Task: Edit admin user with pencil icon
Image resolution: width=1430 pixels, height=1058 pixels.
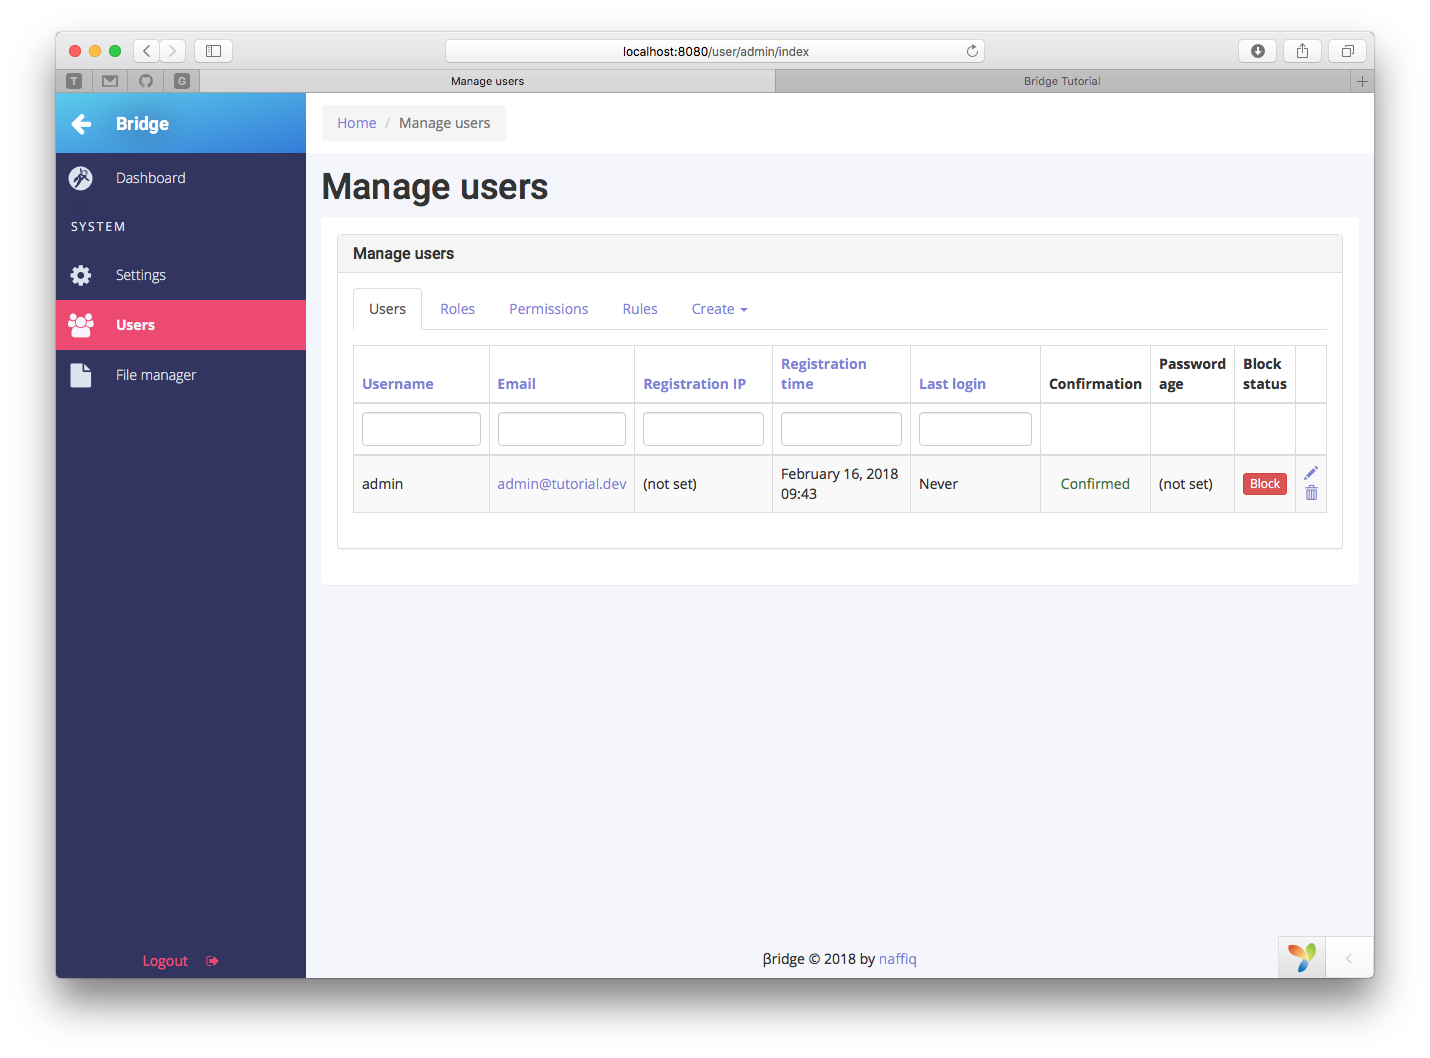Action: (x=1311, y=473)
